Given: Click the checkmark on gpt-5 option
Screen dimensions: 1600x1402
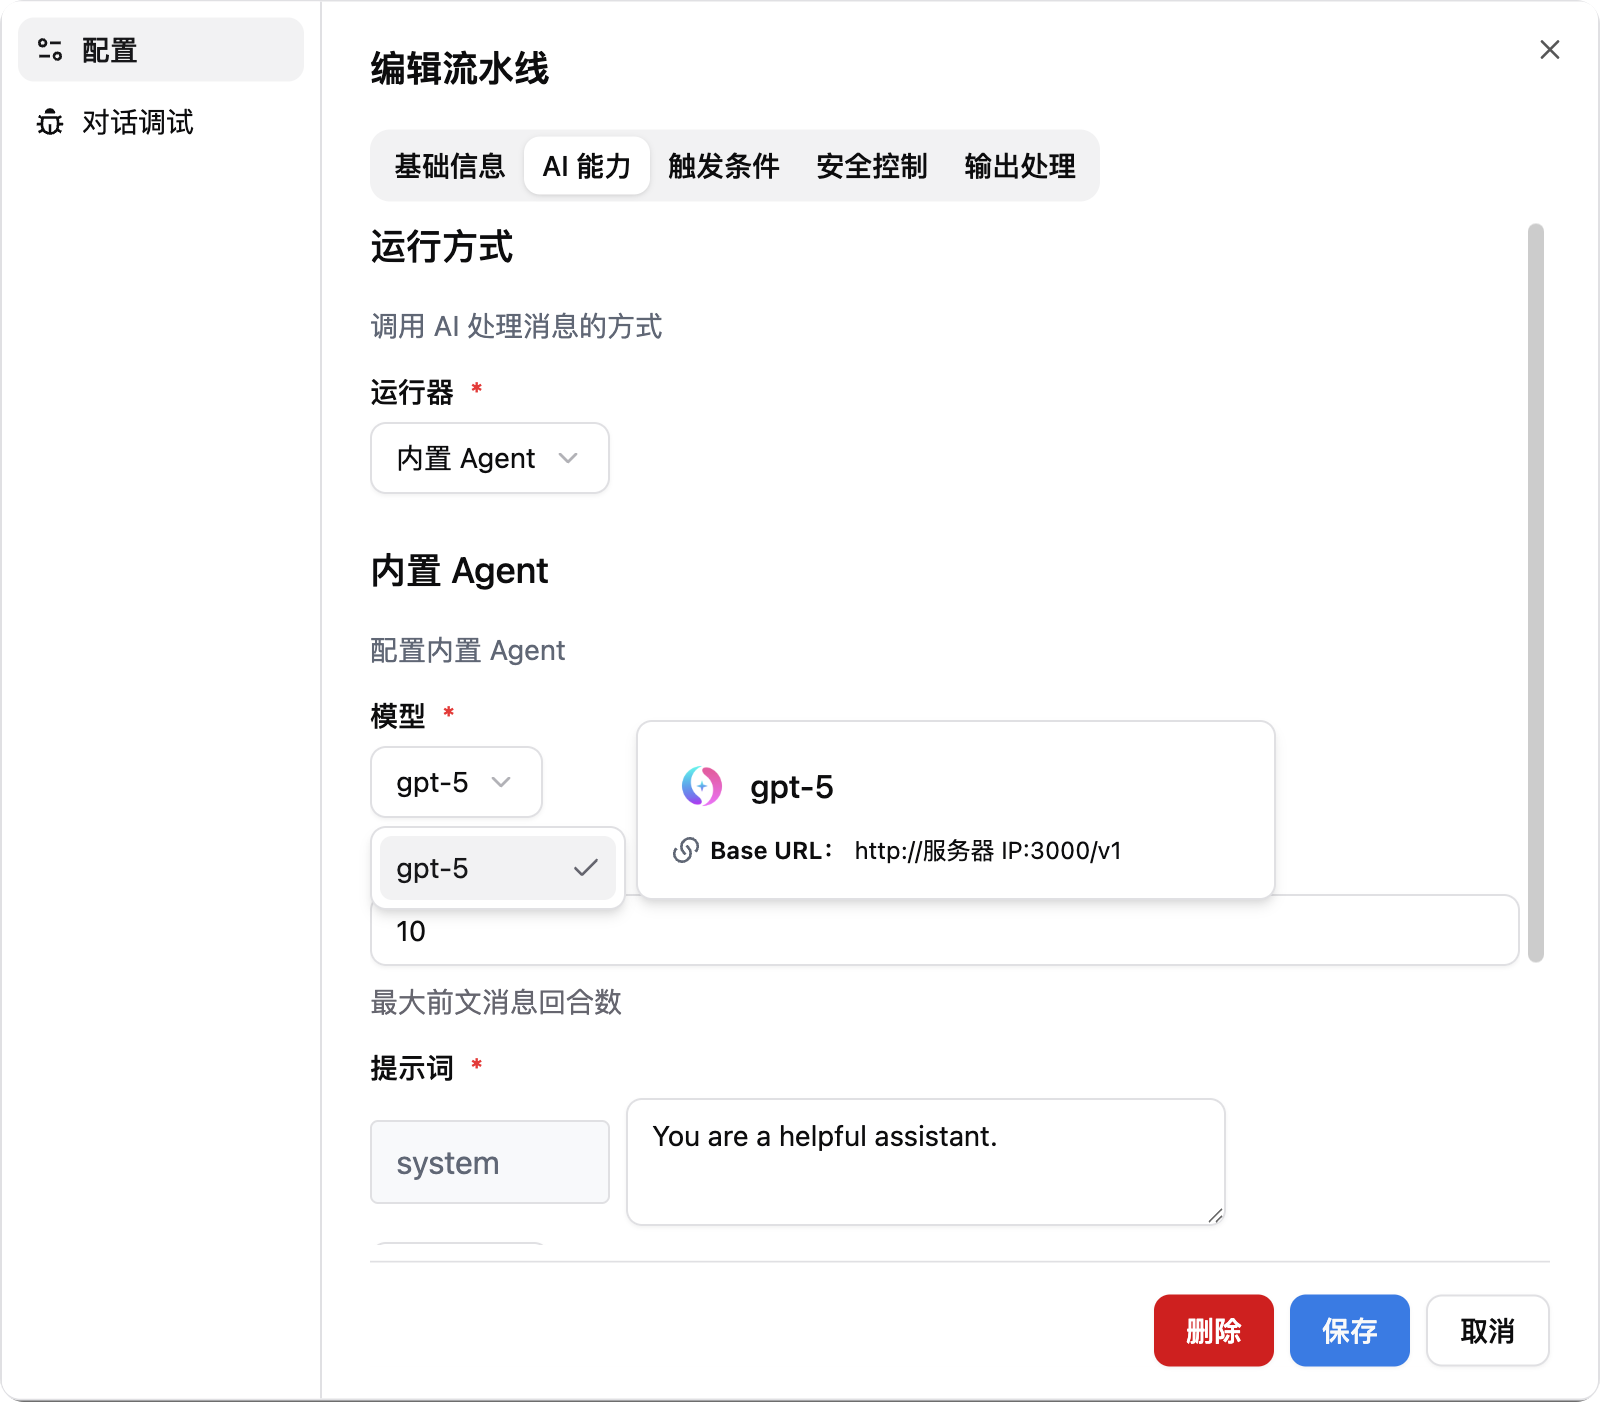Looking at the screenshot, I should (586, 868).
